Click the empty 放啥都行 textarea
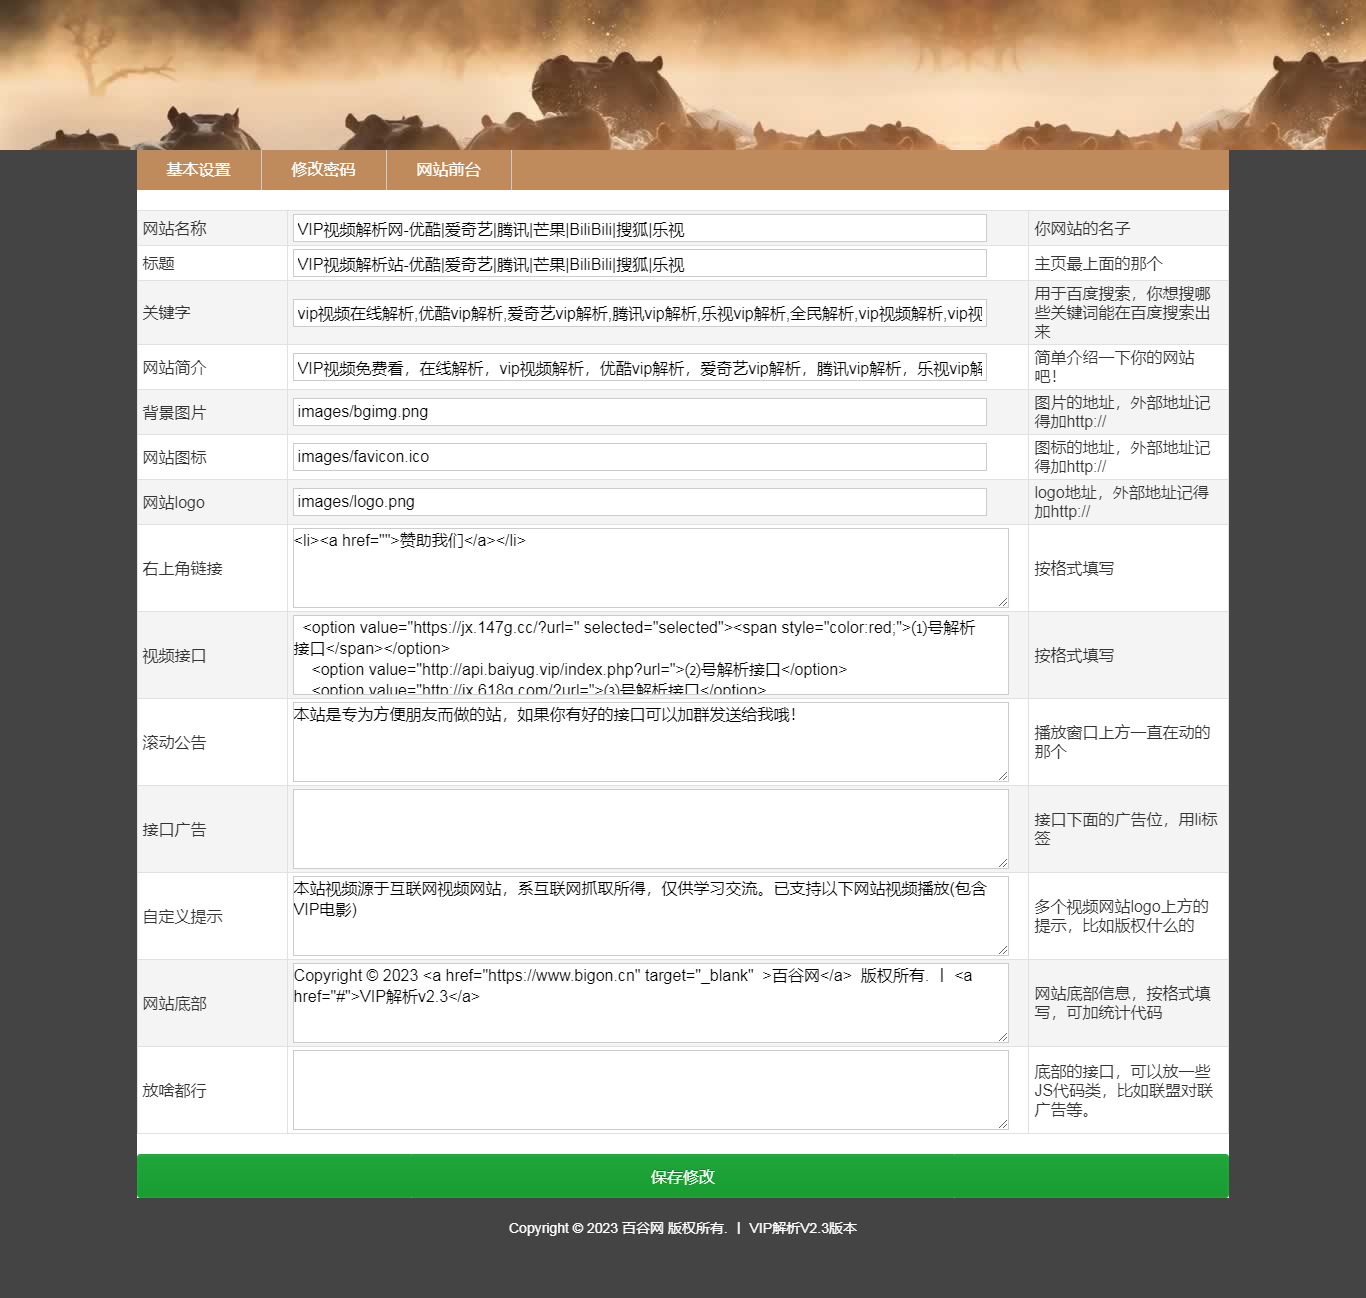 click(x=651, y=1090)
